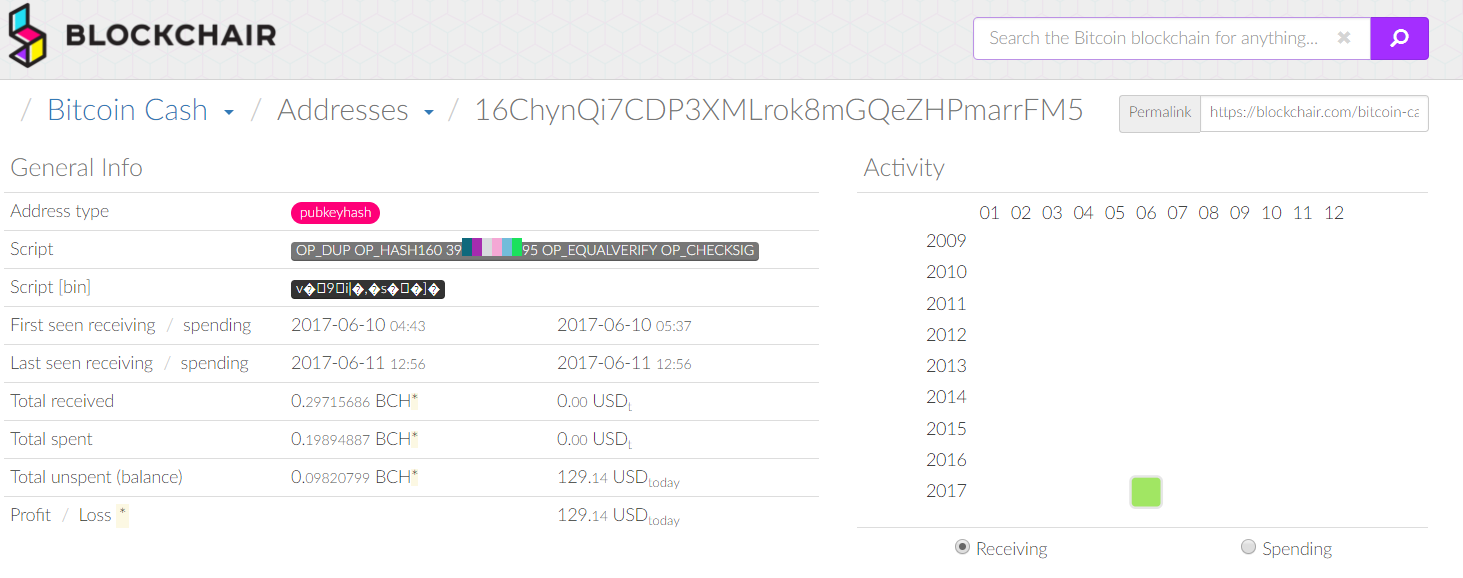
Task: Click the BLOCKCHAIR wordmark text
Action: [171, 36]
